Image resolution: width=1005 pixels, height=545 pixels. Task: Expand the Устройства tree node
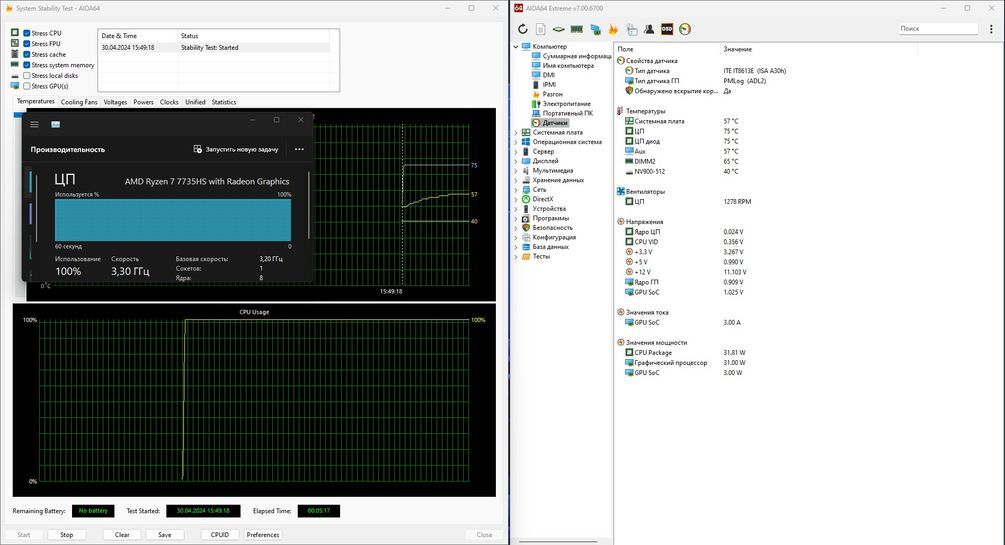tap(516, 208)
